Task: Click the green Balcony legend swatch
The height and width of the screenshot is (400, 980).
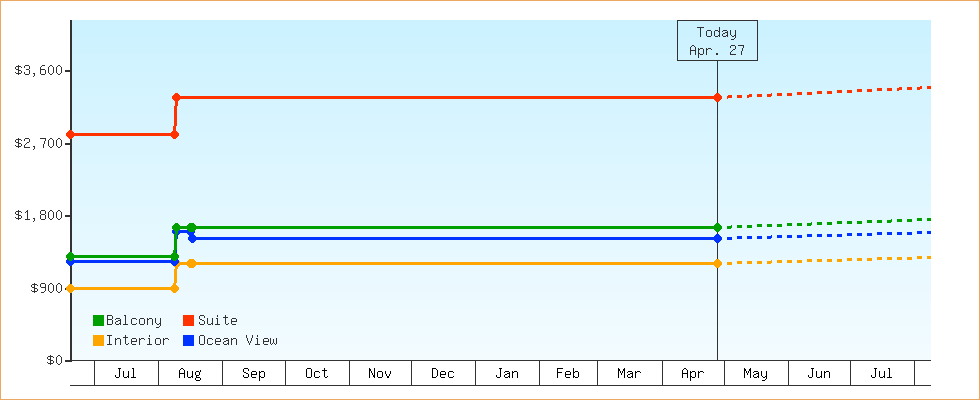Action: coord(98,321)
